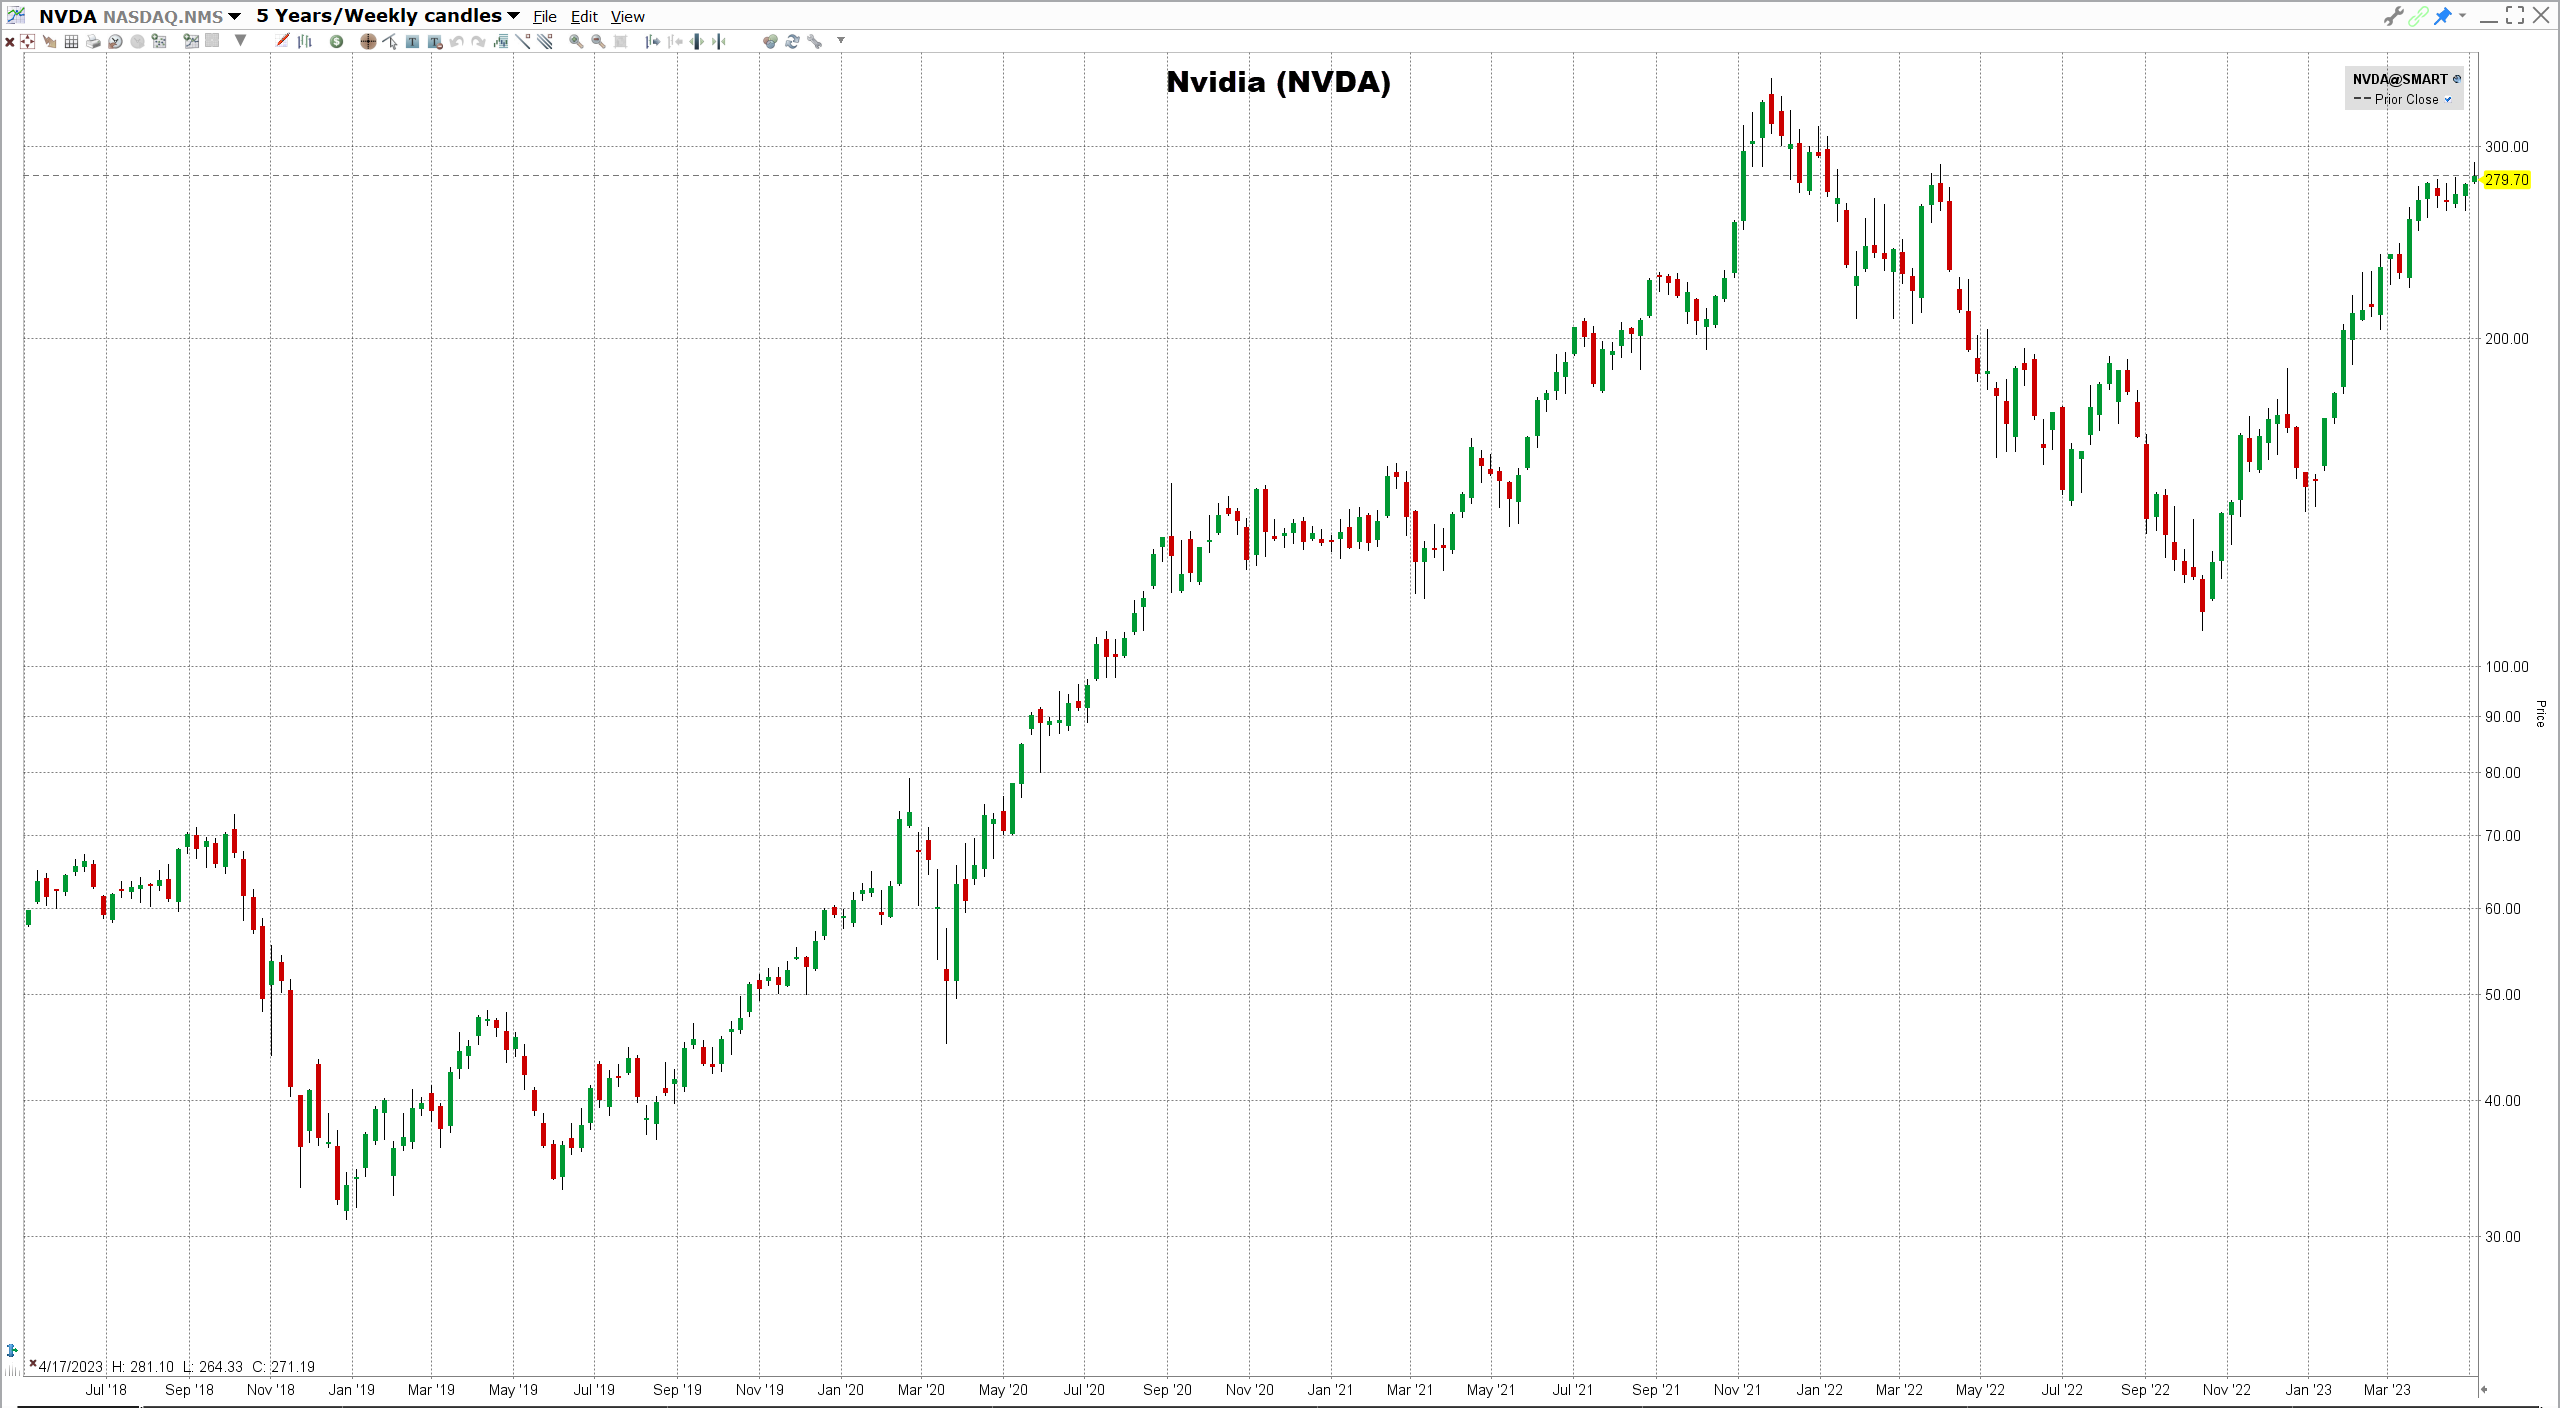The width and height of the screenshot is (2560, 1408).
Task: Open the File menu
Action: [545, 17]
